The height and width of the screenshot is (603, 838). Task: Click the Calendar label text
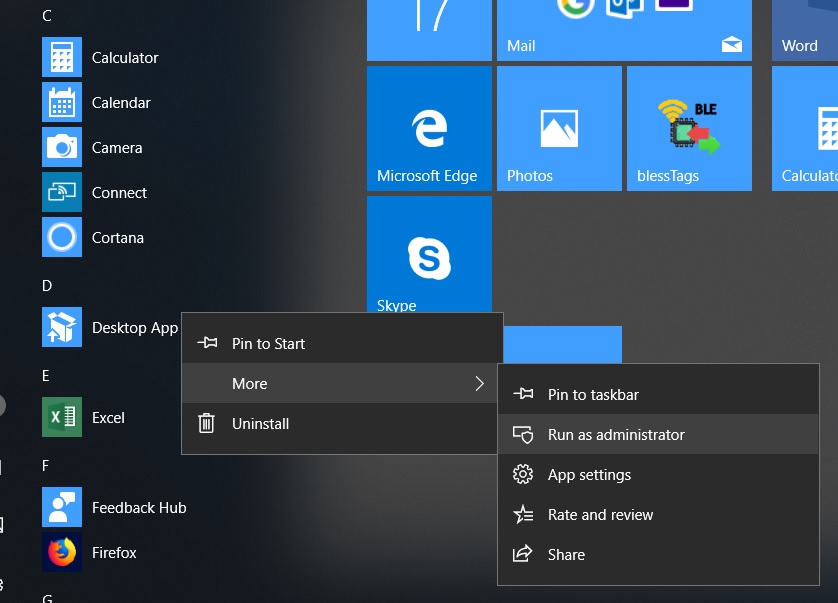(x=121, y=103)
